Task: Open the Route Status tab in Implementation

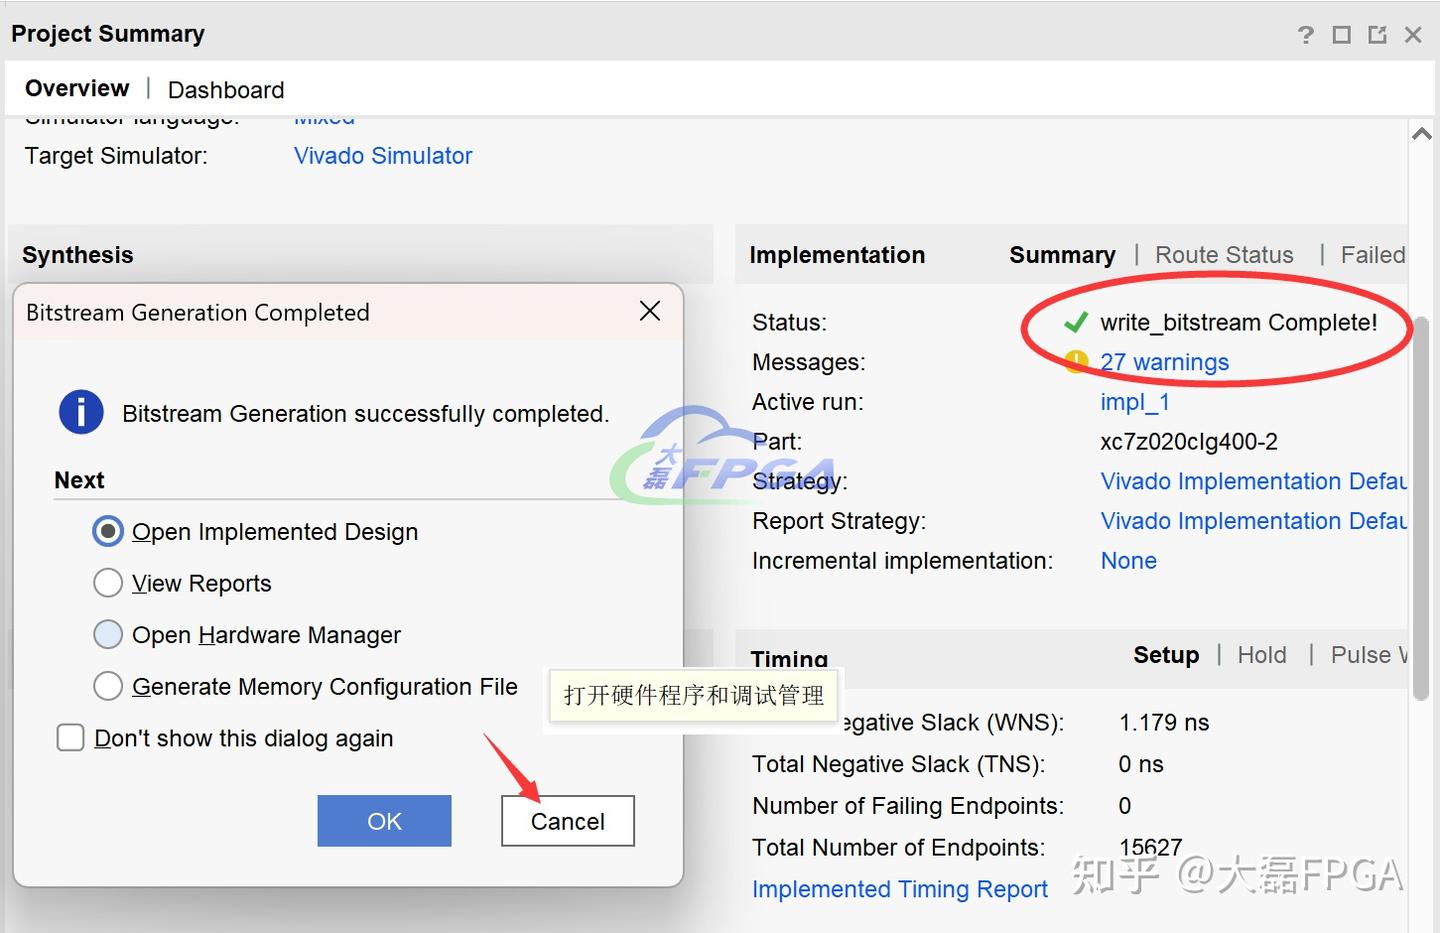Action: [x=1224, y=255]
